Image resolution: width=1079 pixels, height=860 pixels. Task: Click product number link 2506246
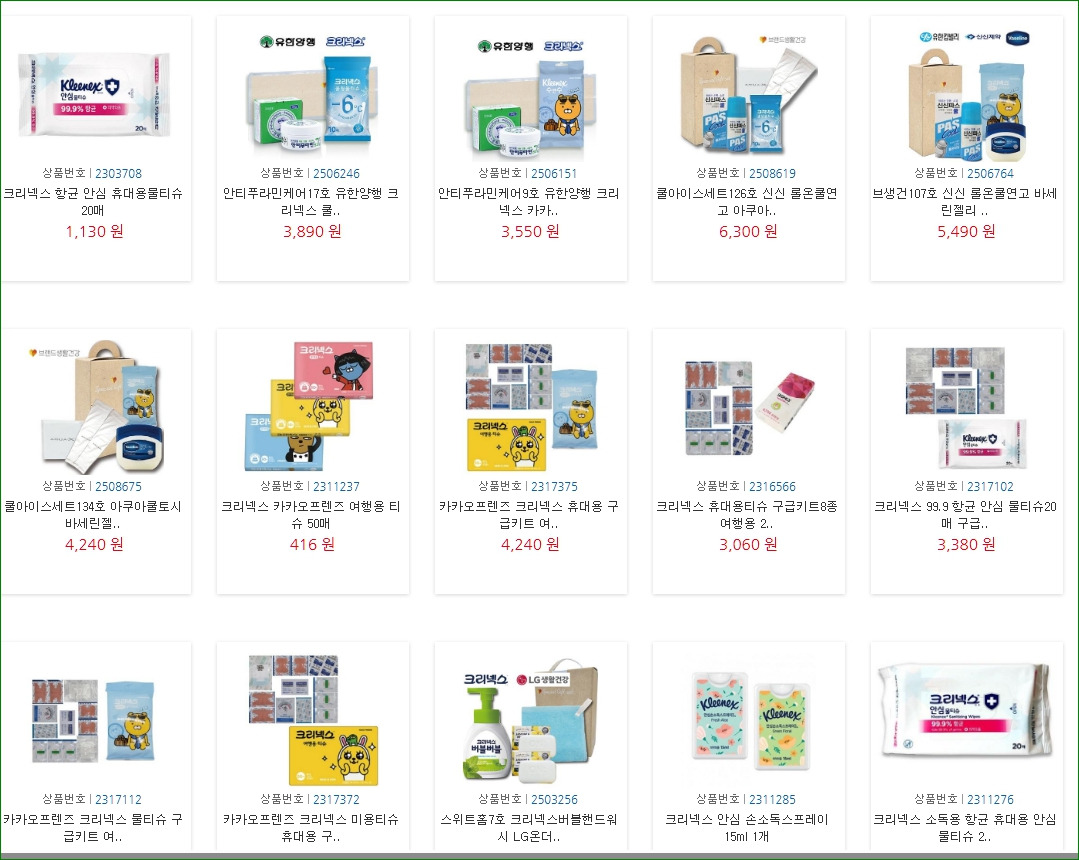point(336,173)
